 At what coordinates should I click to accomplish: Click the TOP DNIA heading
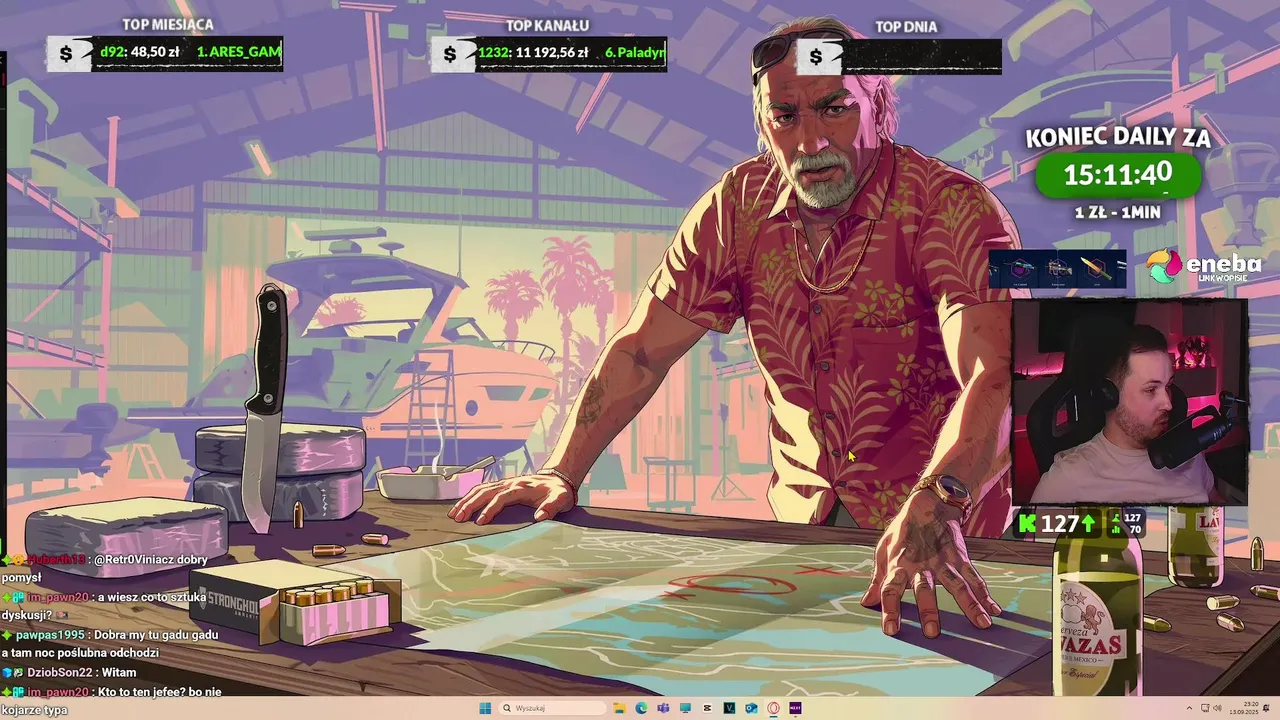pyautogui.click(x=906, y=27)
